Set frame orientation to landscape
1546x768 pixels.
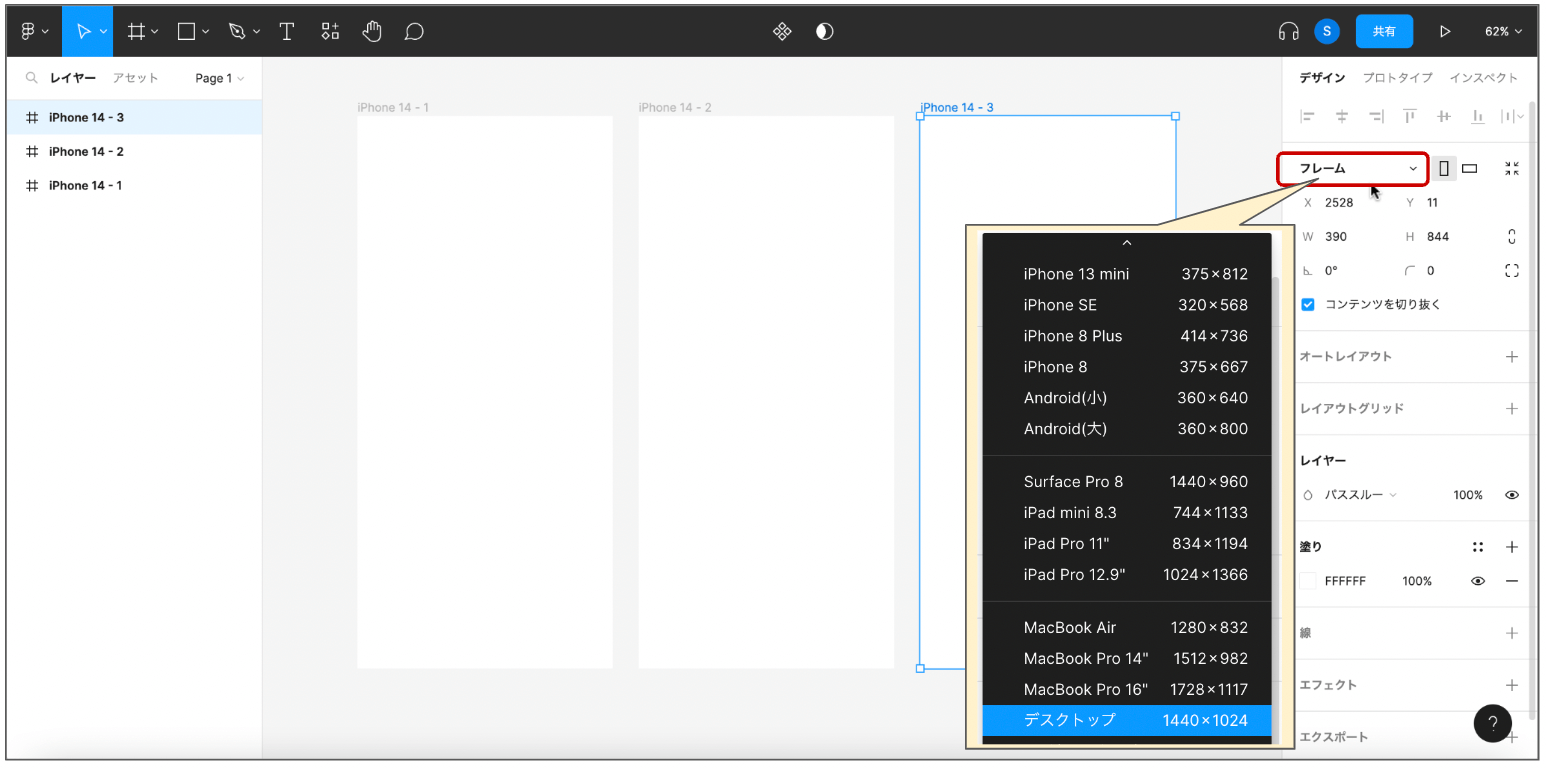(1470, 168)
